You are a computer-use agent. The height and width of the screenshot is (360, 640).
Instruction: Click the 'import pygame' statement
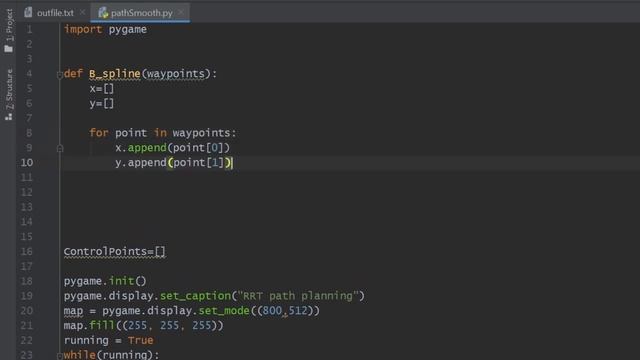coord(105,29)
